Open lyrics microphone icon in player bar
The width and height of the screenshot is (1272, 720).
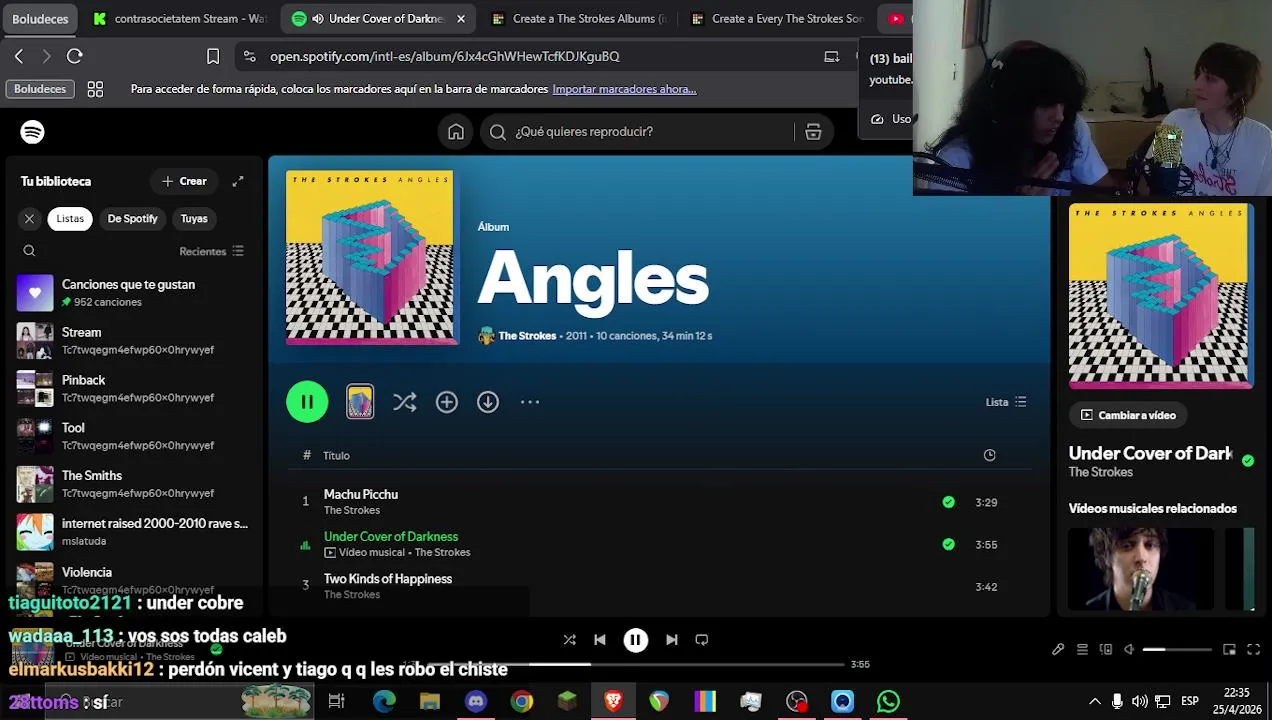[1058, 650]
